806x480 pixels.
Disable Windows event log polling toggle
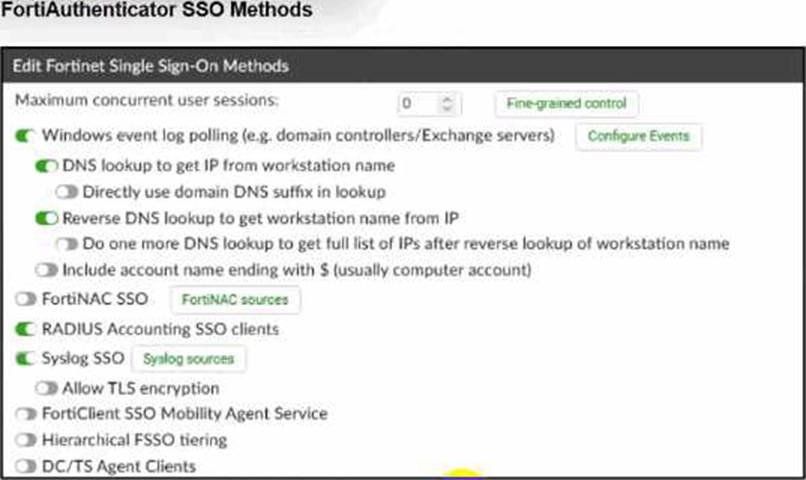[x=26, y=135]
